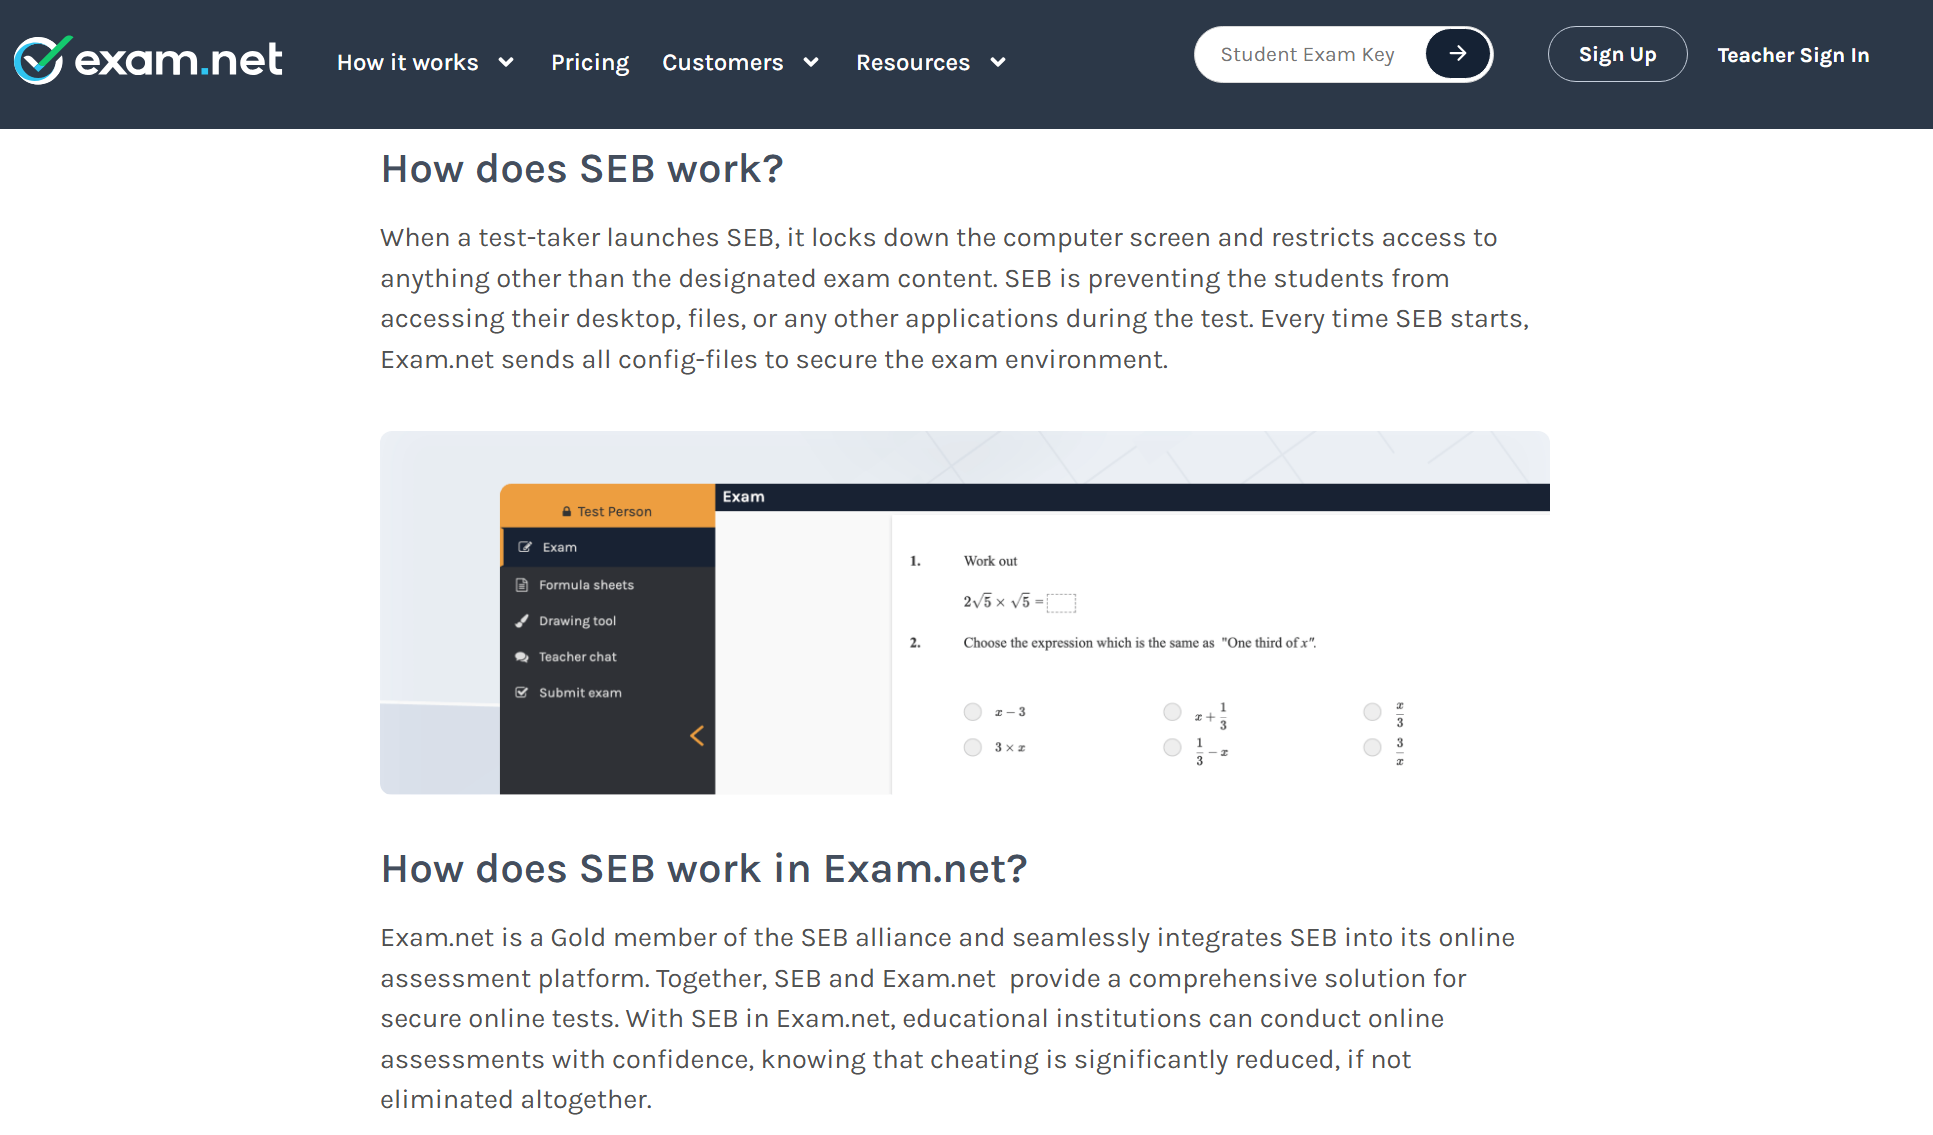This screenshot has height=1135, width=1933.
Task: Select the 'x over 3' radio option
Action: (1372, 712)
